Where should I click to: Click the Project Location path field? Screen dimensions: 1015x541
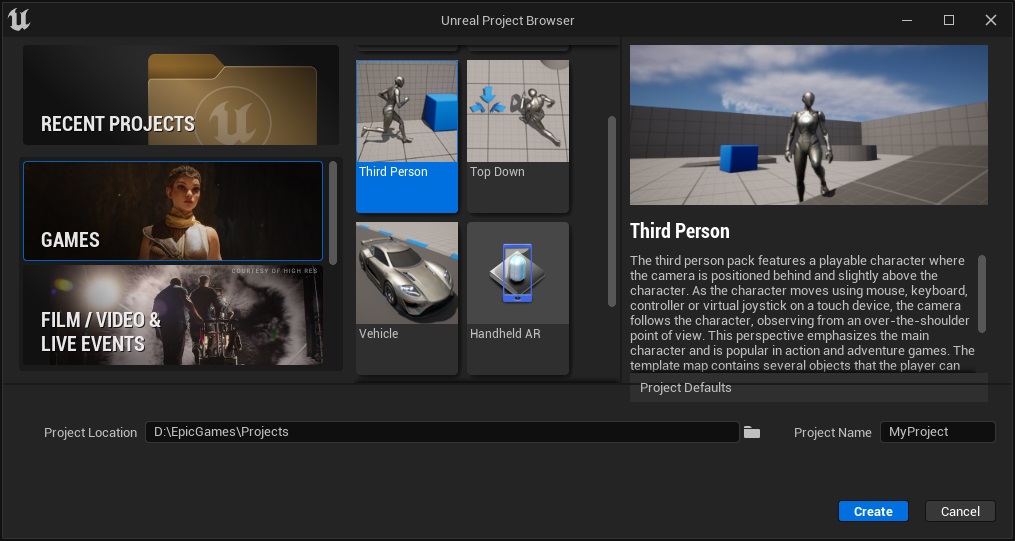coord(441,432)
